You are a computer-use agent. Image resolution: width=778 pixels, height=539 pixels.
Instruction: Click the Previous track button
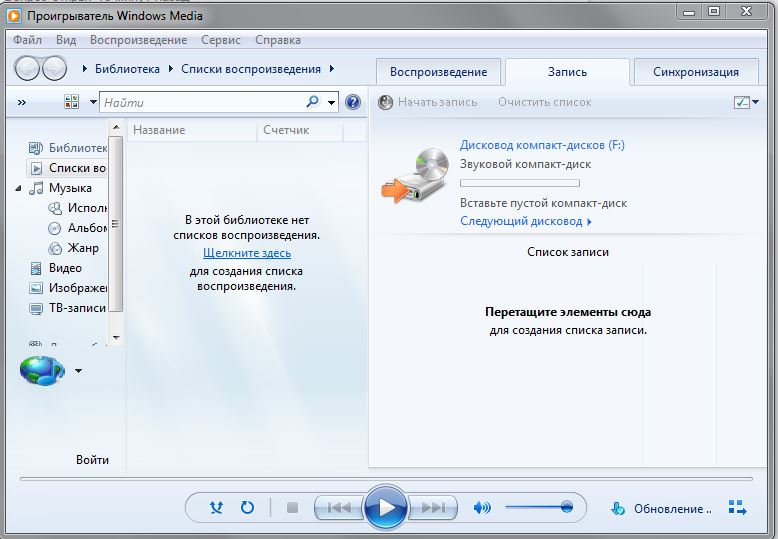pyautogui.click(x=340, y=507)
